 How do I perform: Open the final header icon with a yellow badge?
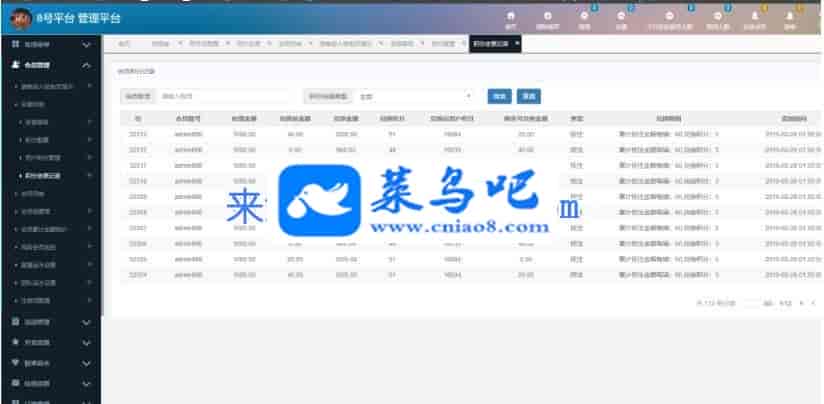tap(790, 20)
